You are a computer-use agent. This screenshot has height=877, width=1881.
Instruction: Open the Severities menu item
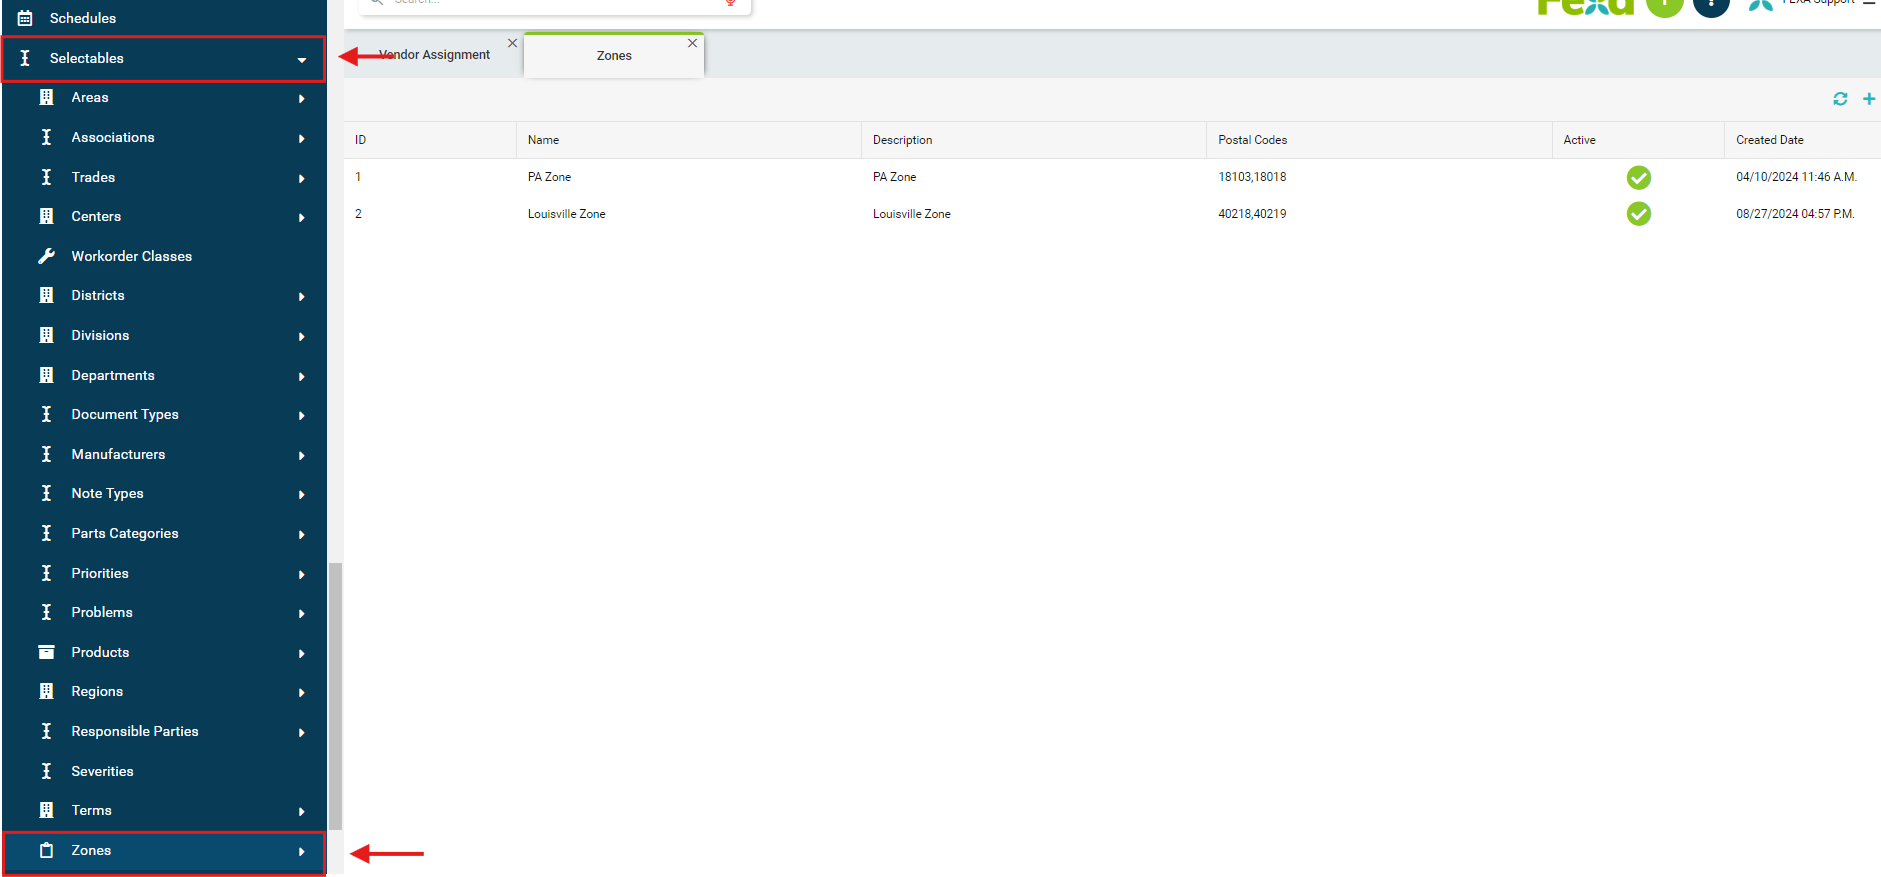102,771
